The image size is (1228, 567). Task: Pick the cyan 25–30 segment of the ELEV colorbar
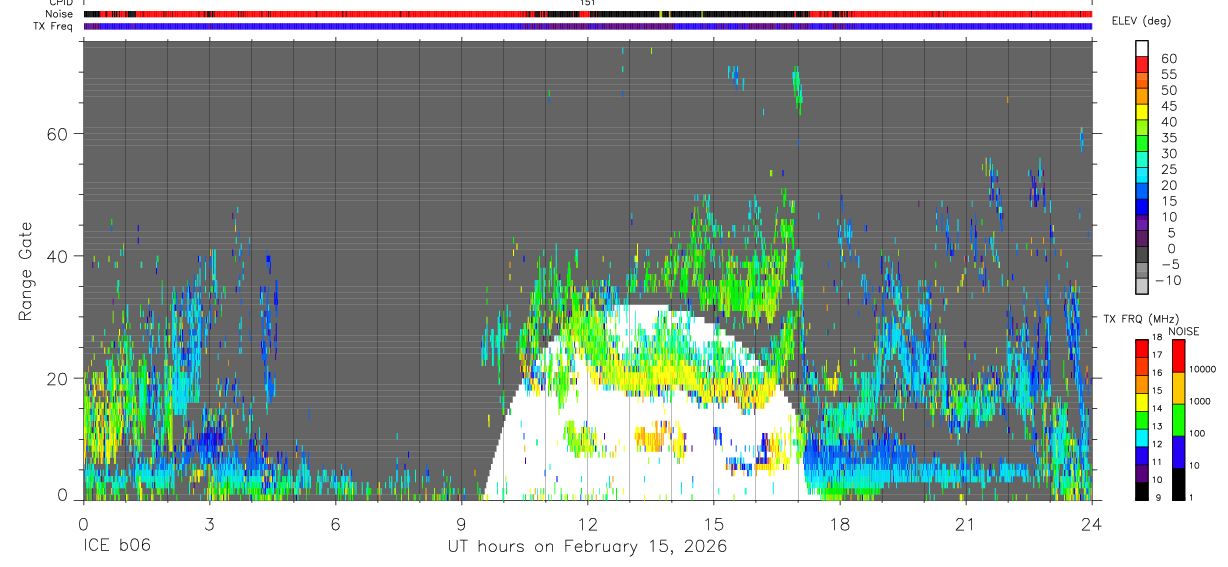(1143, 159)
